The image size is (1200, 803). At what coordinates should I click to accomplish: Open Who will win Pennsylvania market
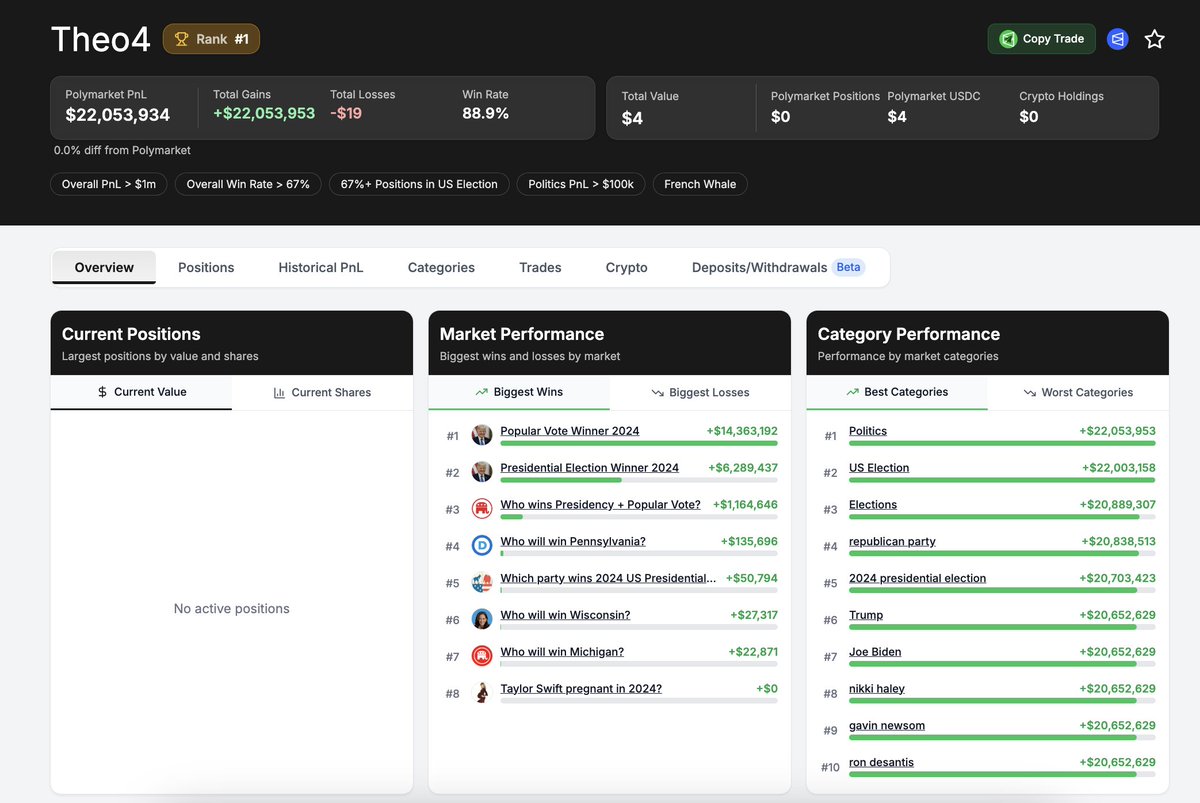point(573,542)
